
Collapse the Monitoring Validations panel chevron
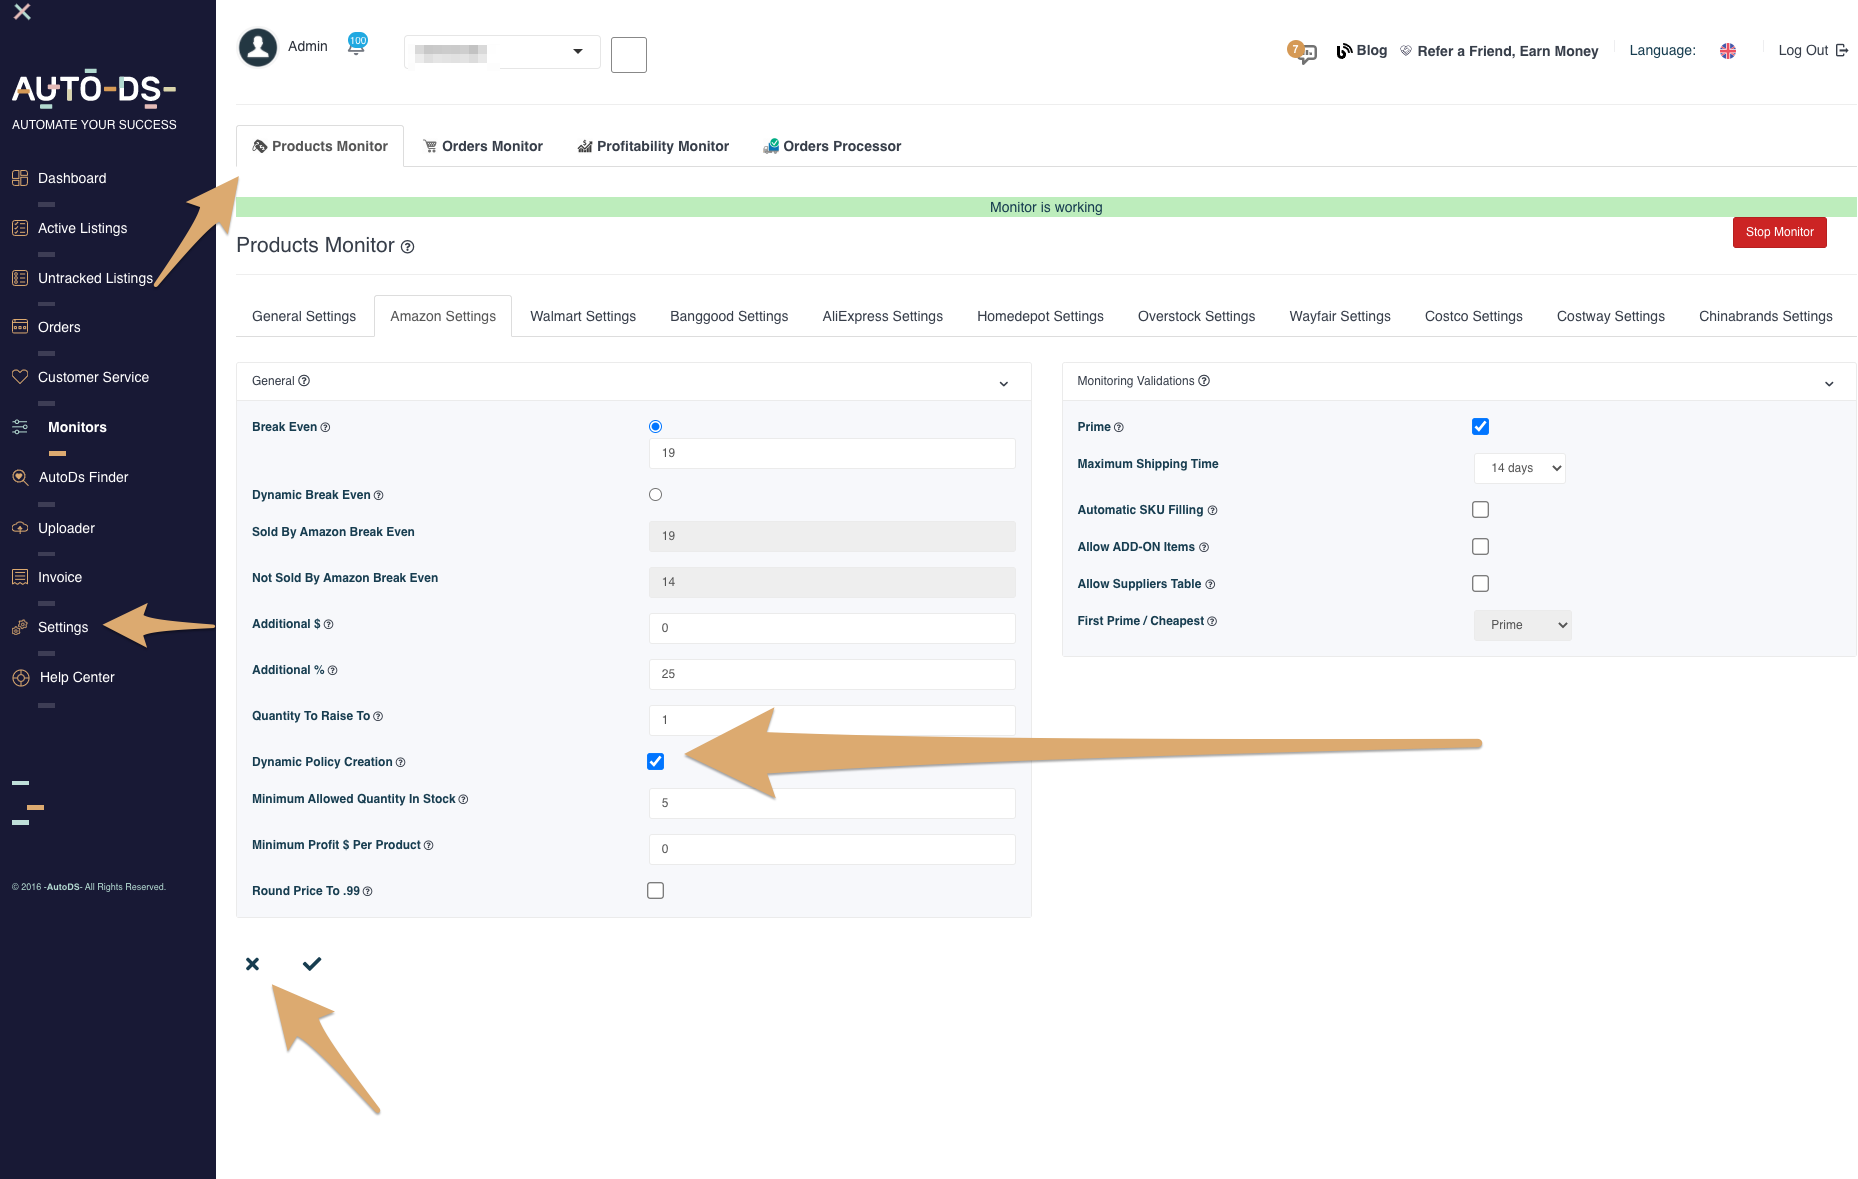click(x=1829, y=383)
